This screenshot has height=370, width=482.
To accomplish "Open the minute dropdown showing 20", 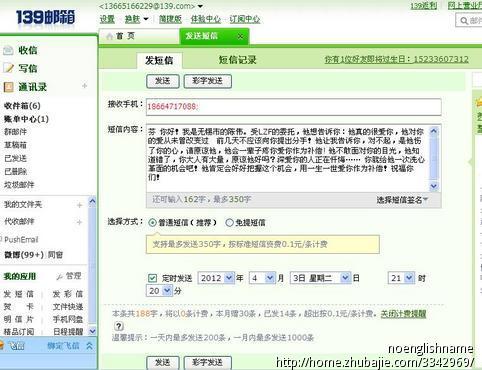I will coord(167,291).
